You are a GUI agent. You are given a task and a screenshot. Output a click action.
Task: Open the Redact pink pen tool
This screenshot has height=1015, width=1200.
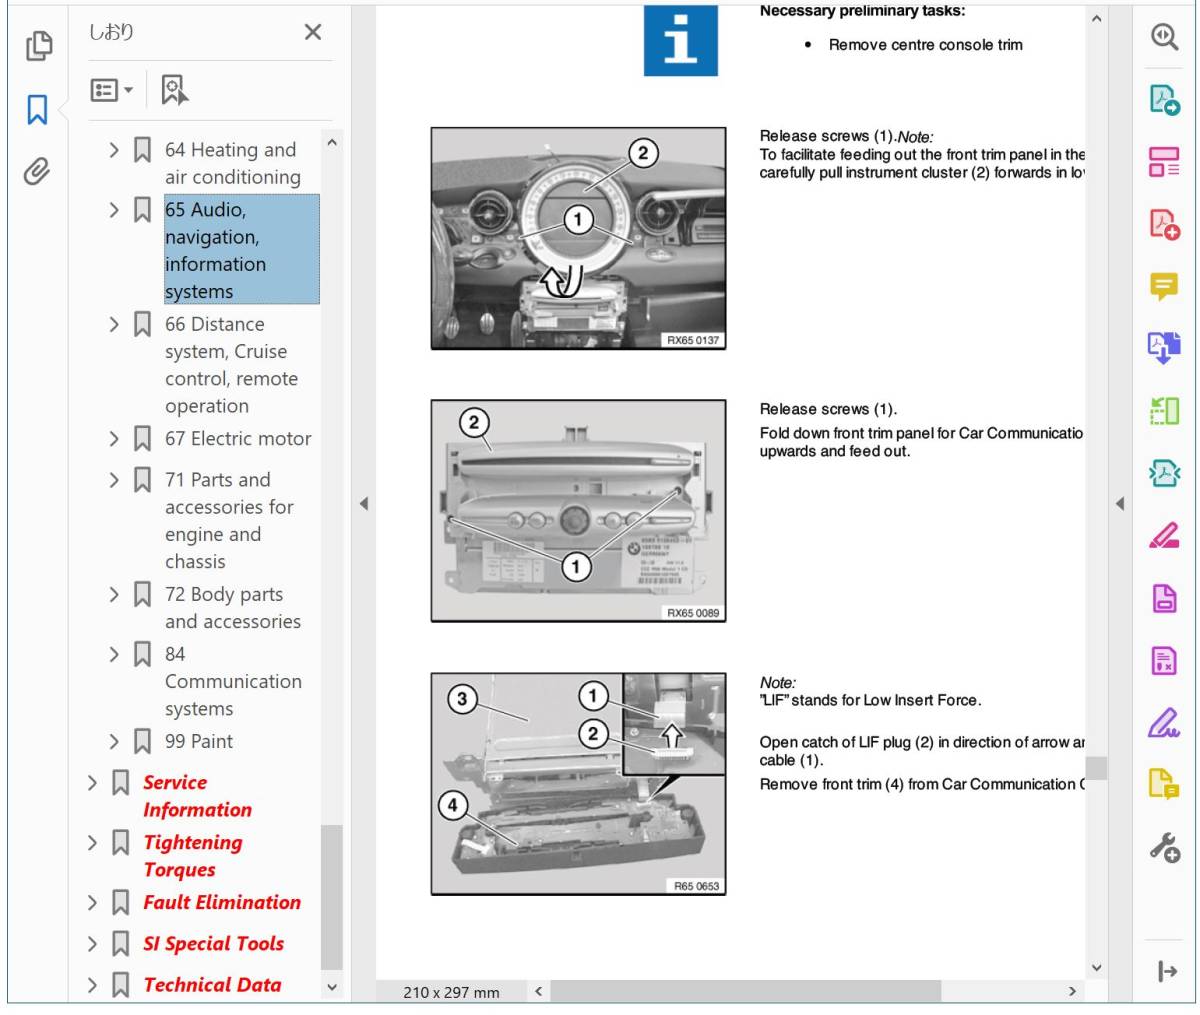[x=1164, y=536]
